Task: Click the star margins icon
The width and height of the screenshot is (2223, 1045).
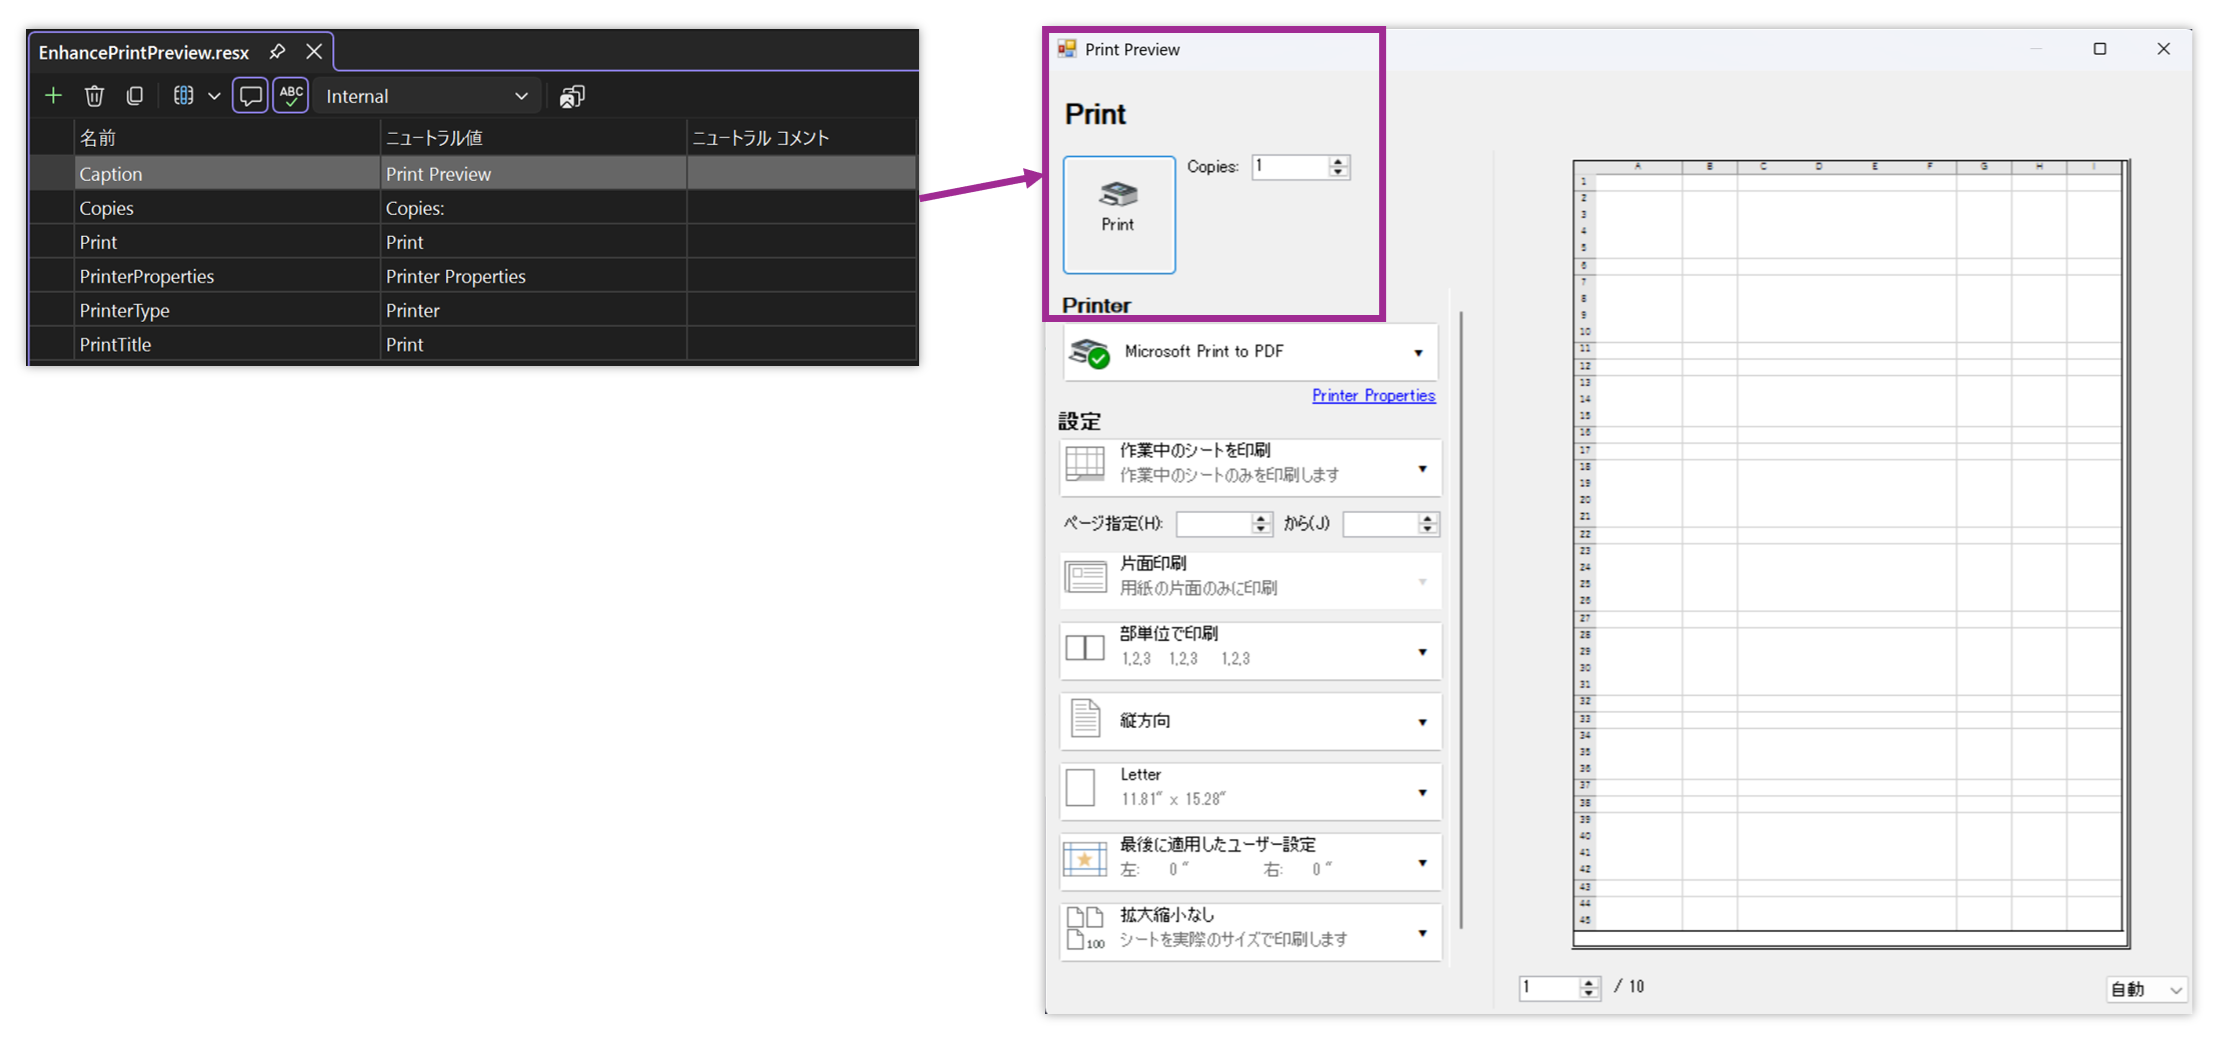Action: click(1085, 859)
